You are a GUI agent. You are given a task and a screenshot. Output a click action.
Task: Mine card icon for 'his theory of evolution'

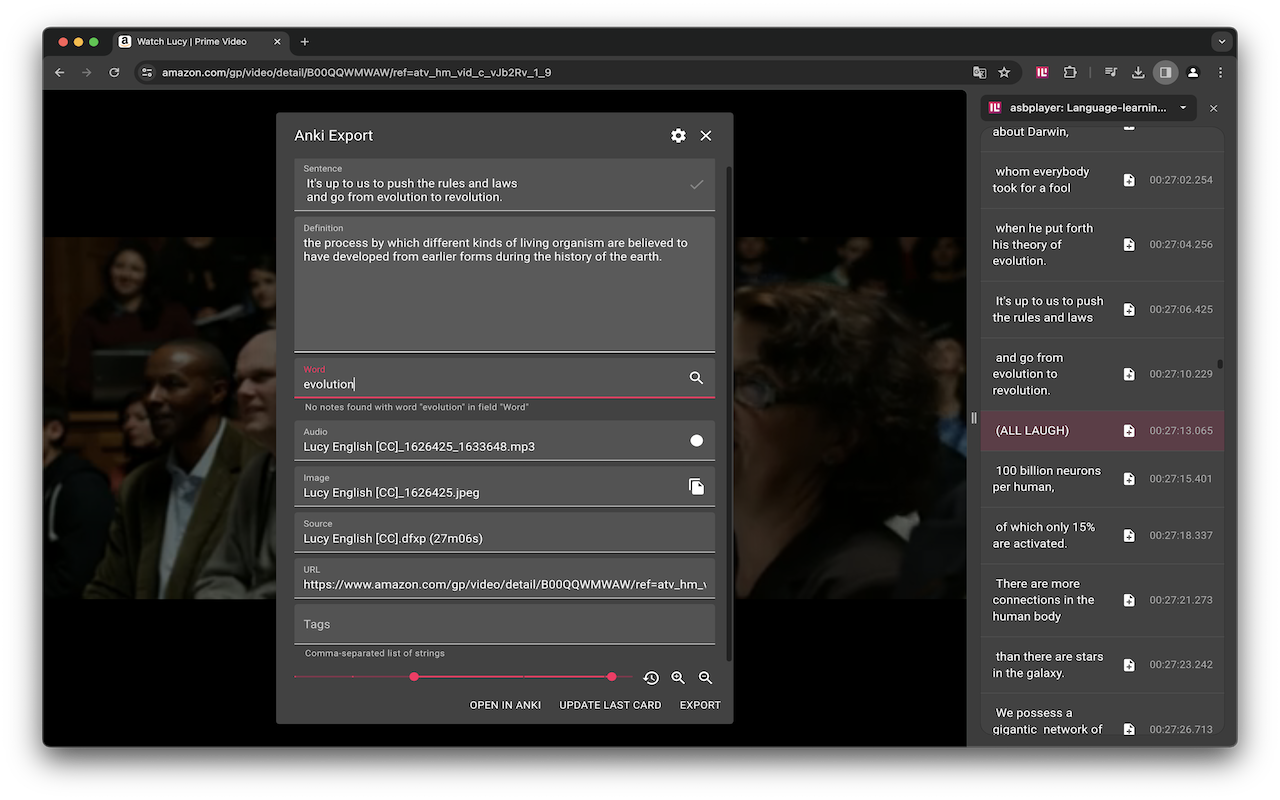[1129, 244]
